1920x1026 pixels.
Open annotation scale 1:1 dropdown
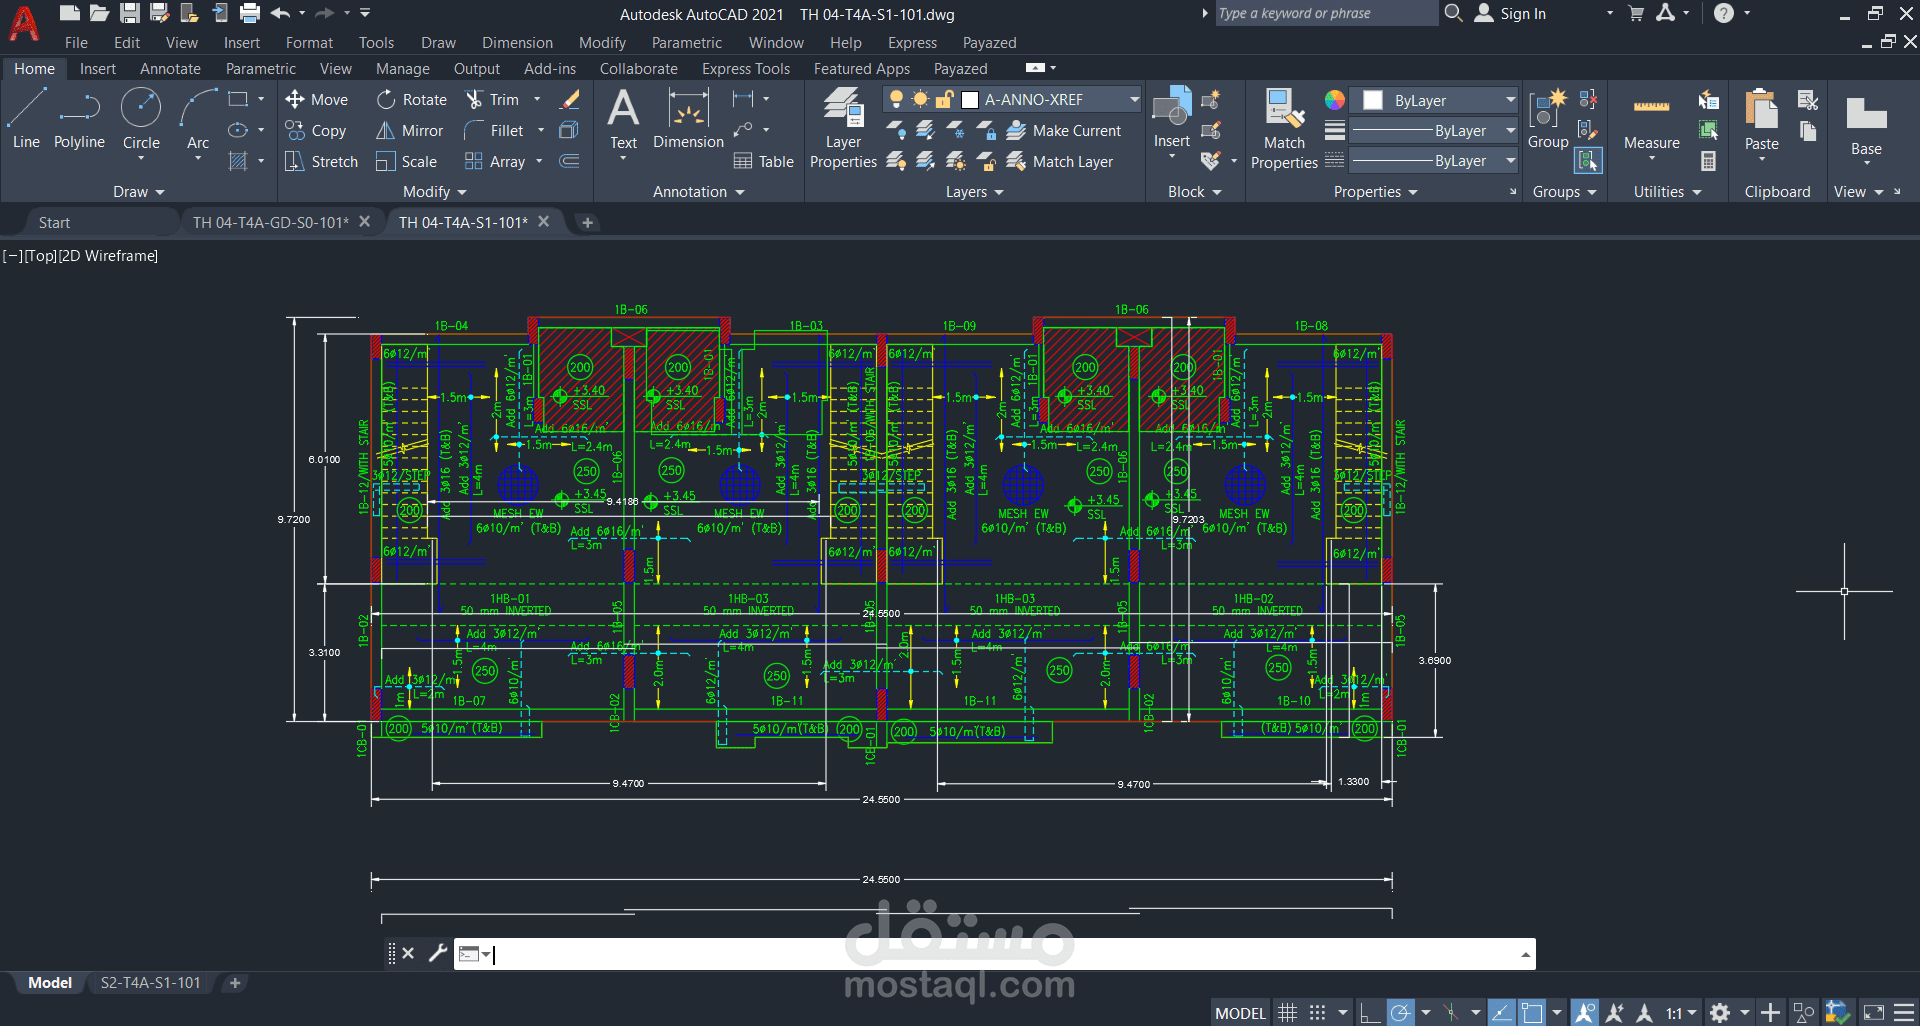tap(1681, 1013)
